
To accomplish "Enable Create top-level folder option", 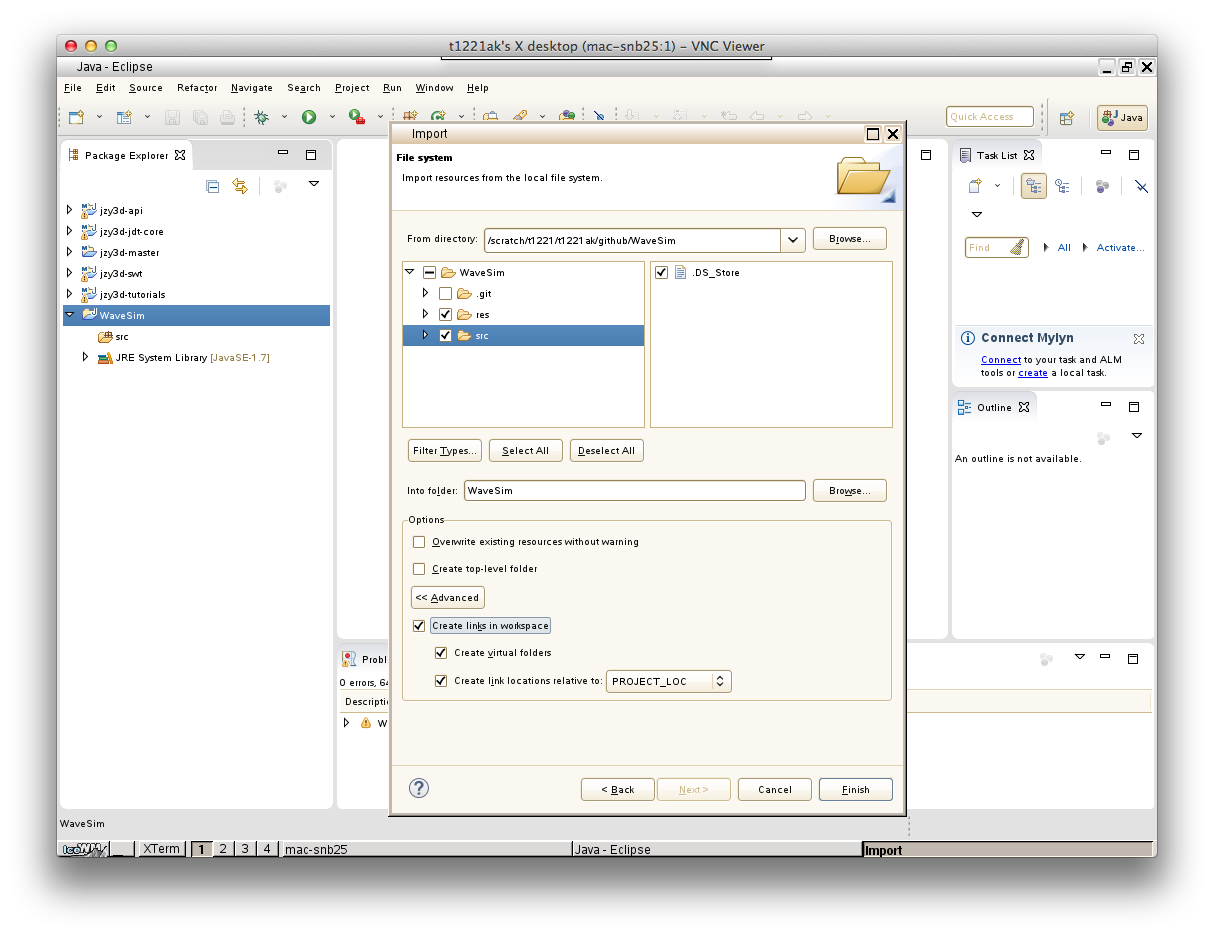I will (419, 569).
